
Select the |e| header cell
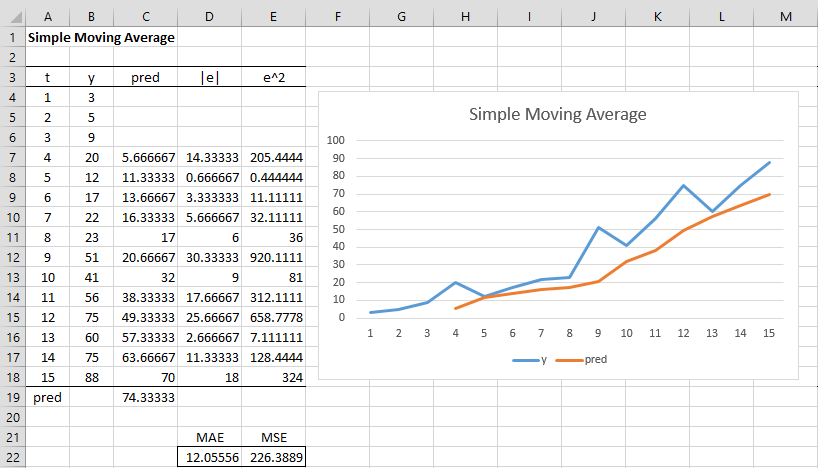tap(209, 78)
